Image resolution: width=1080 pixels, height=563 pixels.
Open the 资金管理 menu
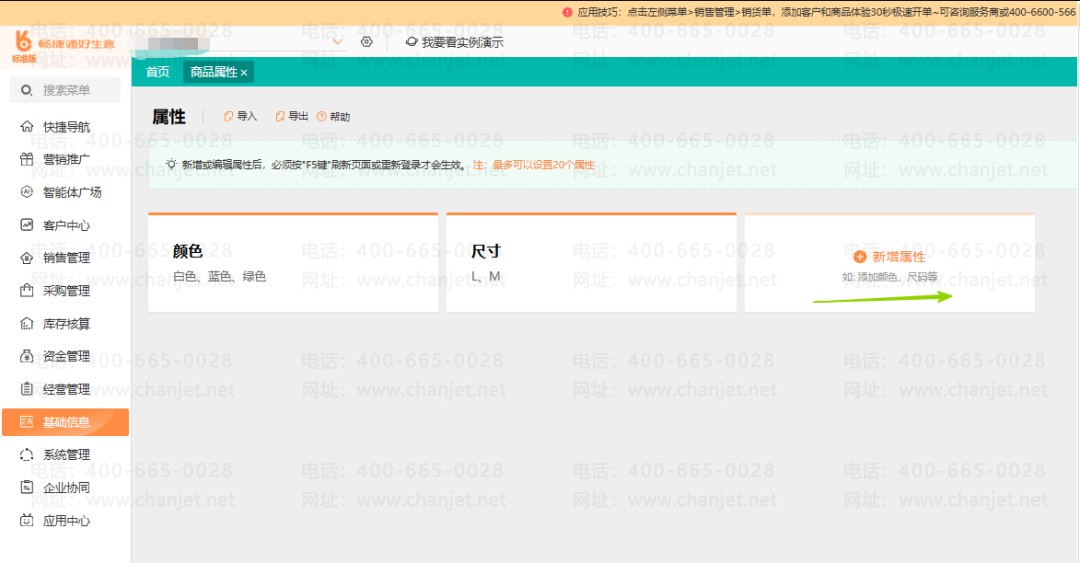click(x=66, y=356)
